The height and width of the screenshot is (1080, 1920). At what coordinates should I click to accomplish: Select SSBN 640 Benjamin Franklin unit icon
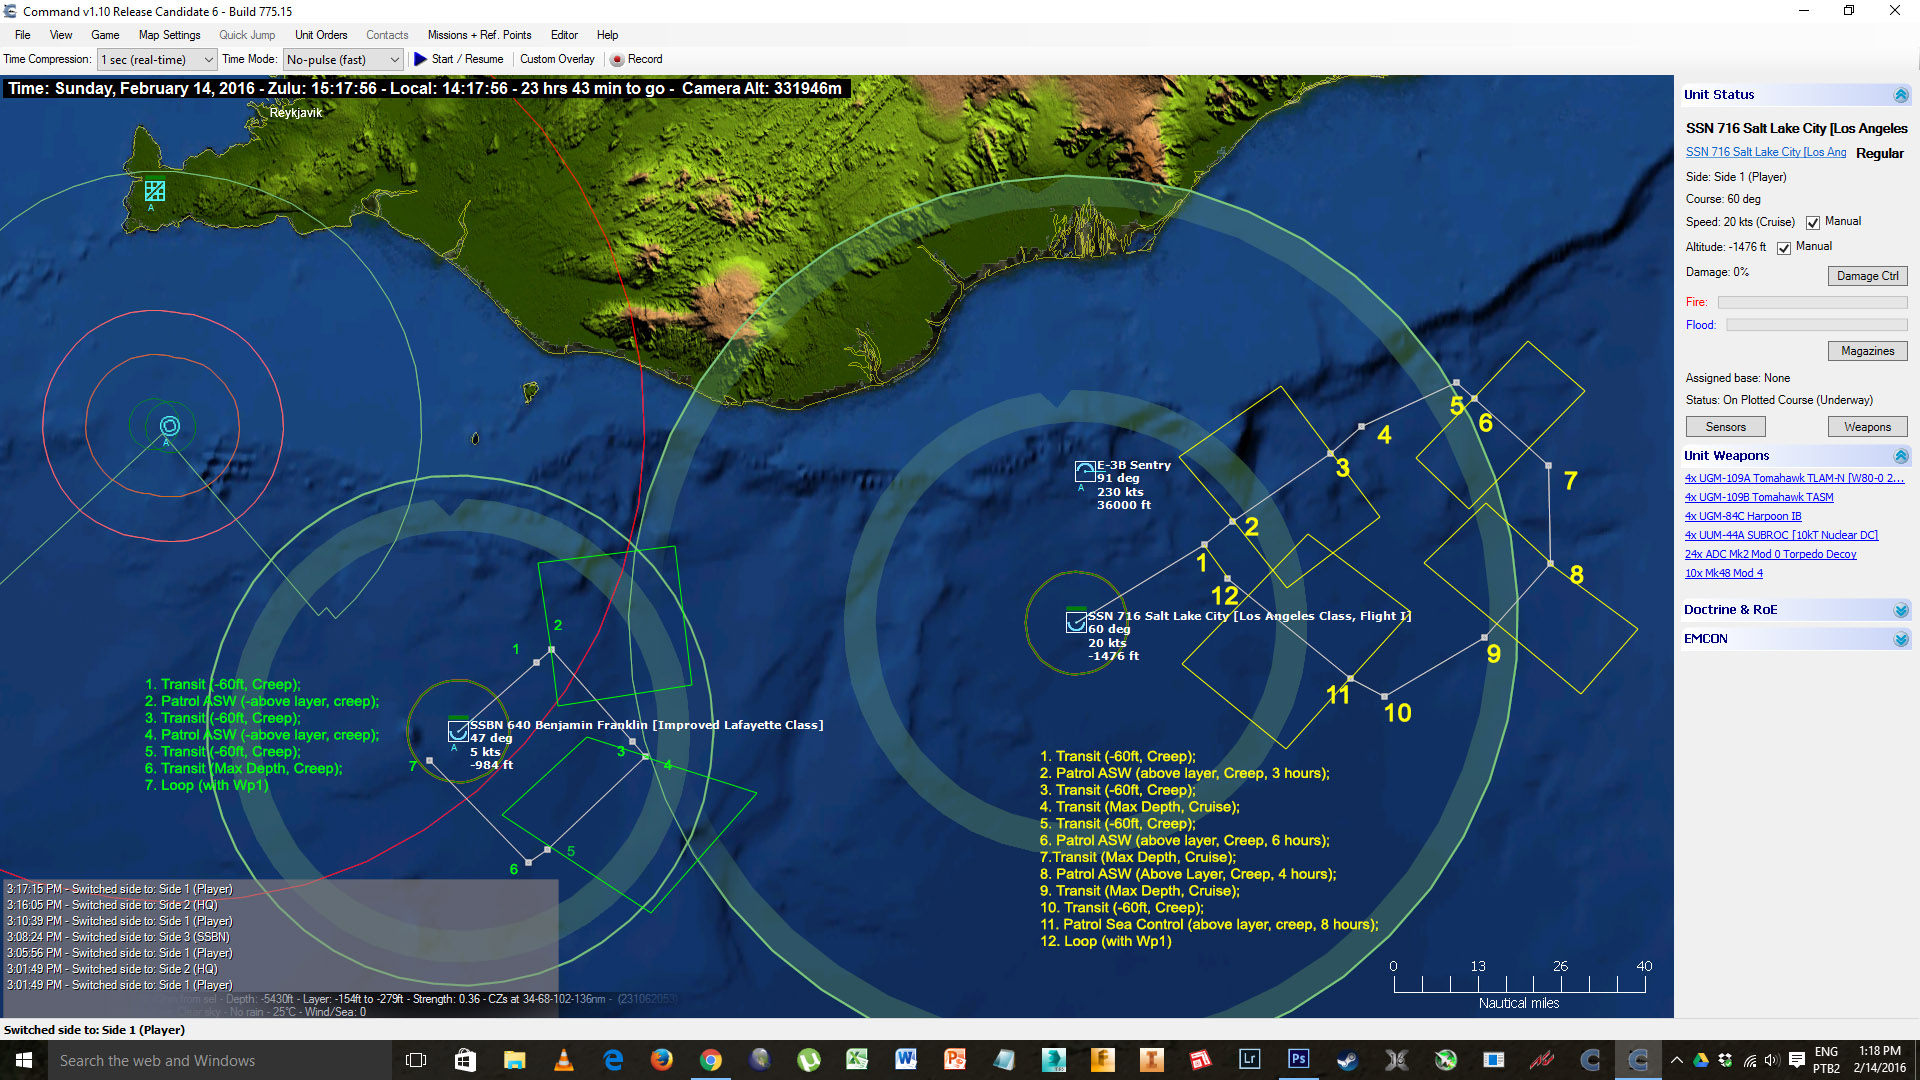[x=458, y=731]
